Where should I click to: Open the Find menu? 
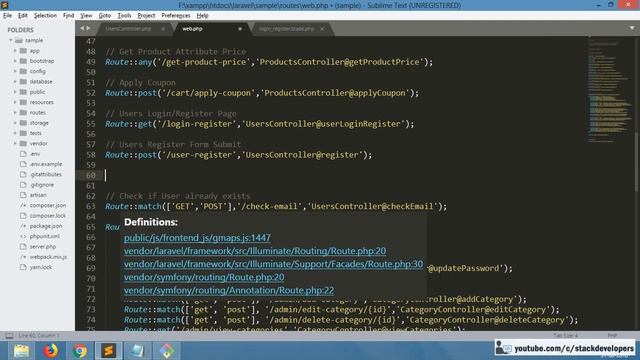coord(68,16)
